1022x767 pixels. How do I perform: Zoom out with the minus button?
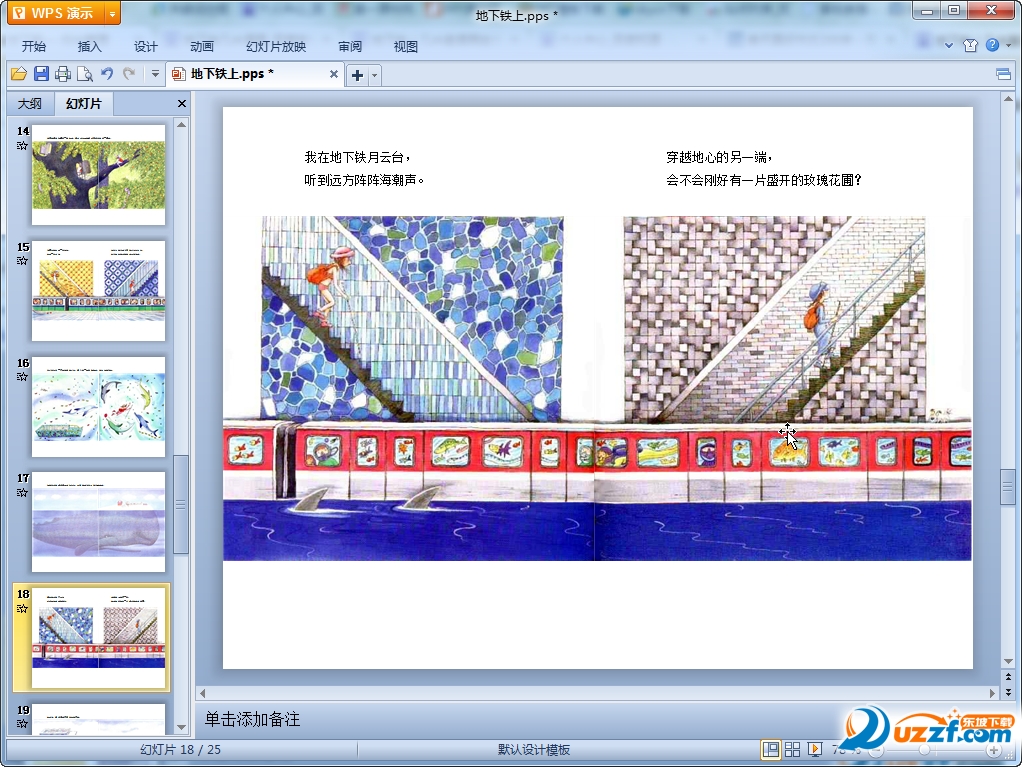[876, 751]
